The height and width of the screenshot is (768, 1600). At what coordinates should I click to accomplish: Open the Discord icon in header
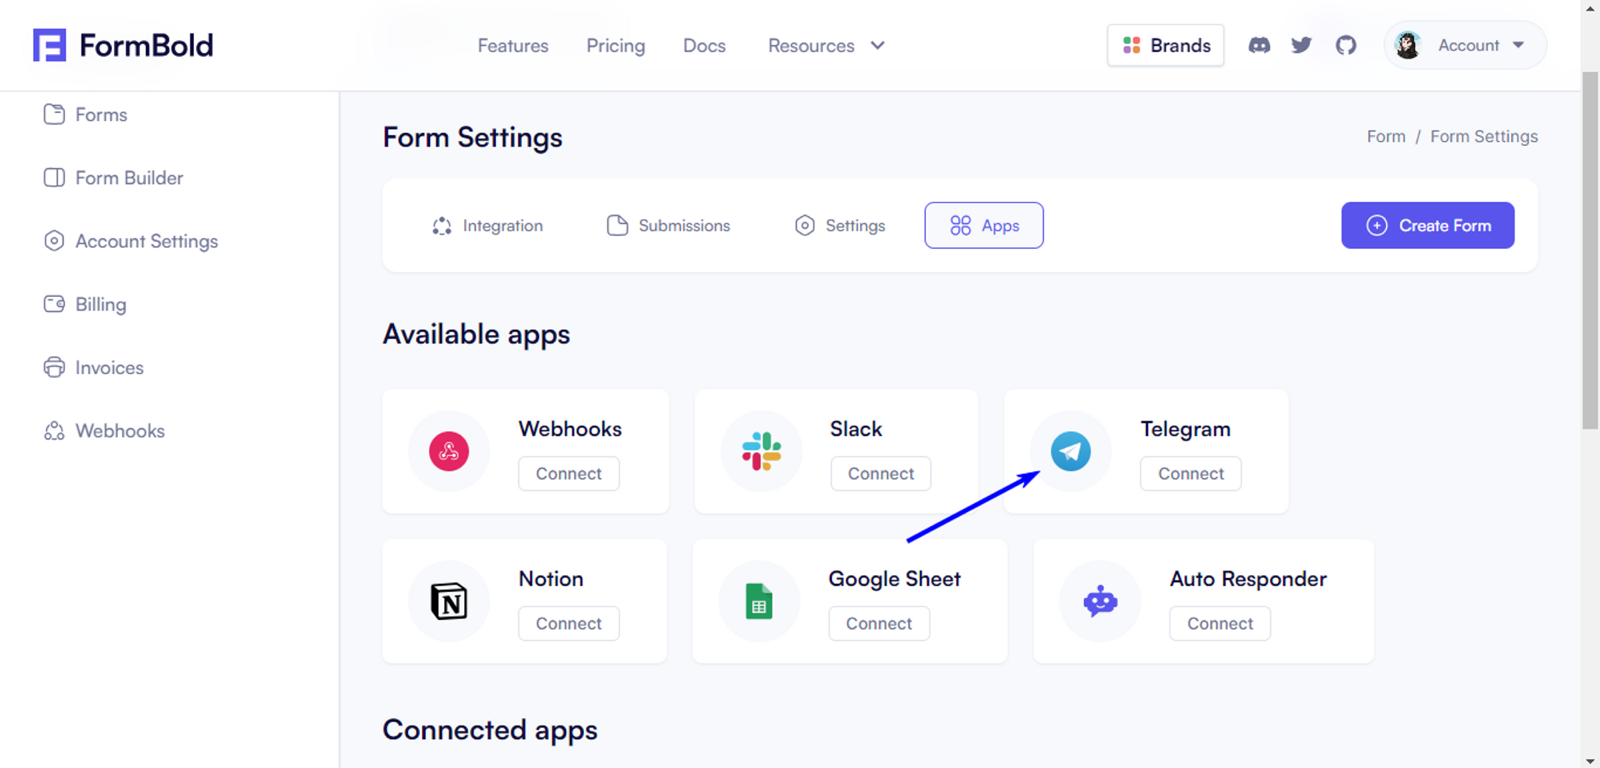[x=1259, y=45]
